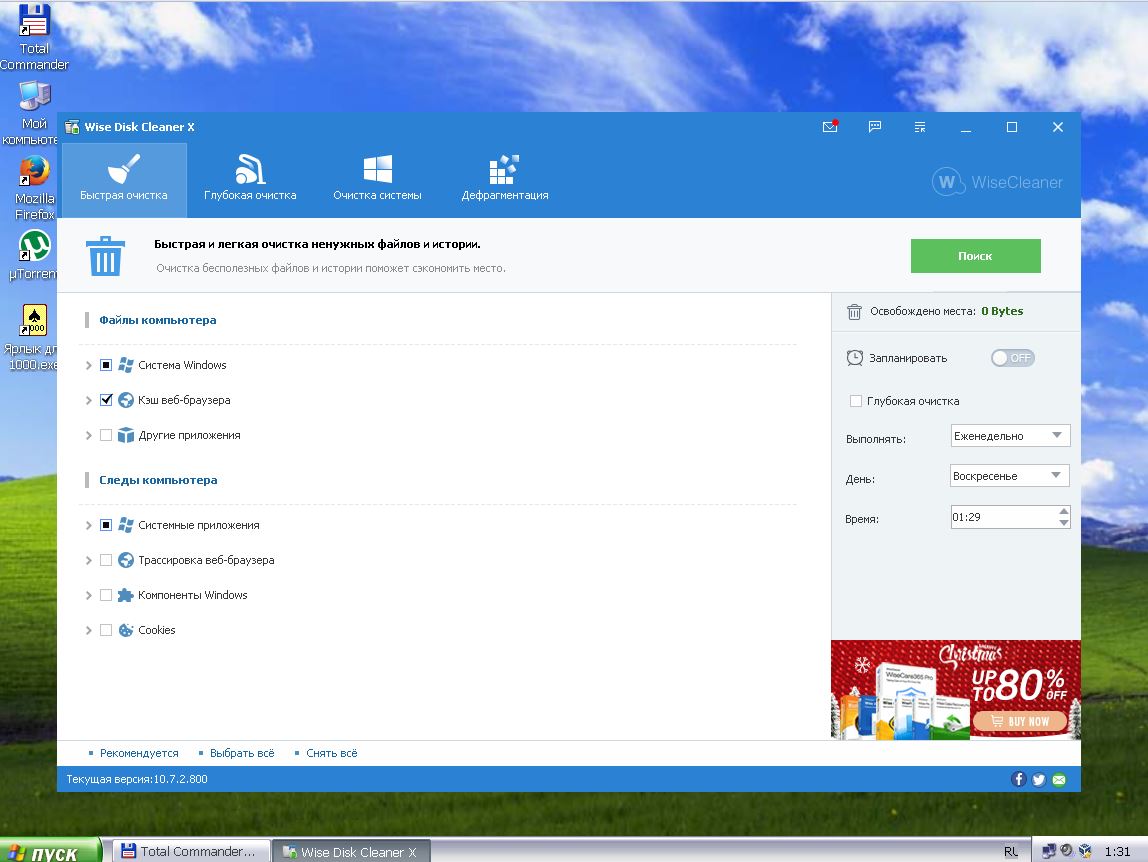Image resolution: width=1148 pixels, height=862 pixels.
Task: Switch to Total Commander taskbar button
Action: [191, 851]
